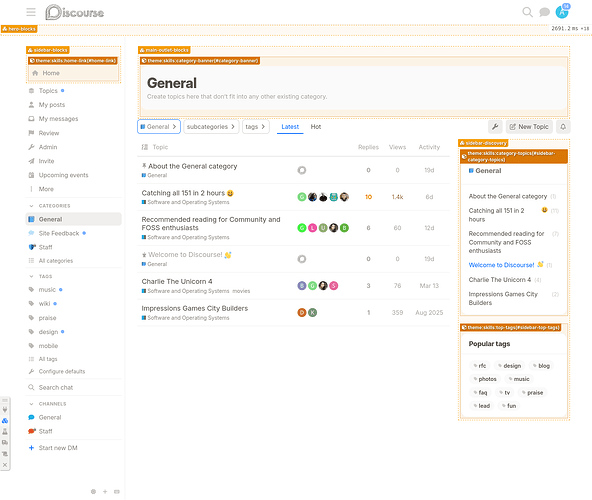Open Welcome to Discourse topic in list

pos(185,255)
